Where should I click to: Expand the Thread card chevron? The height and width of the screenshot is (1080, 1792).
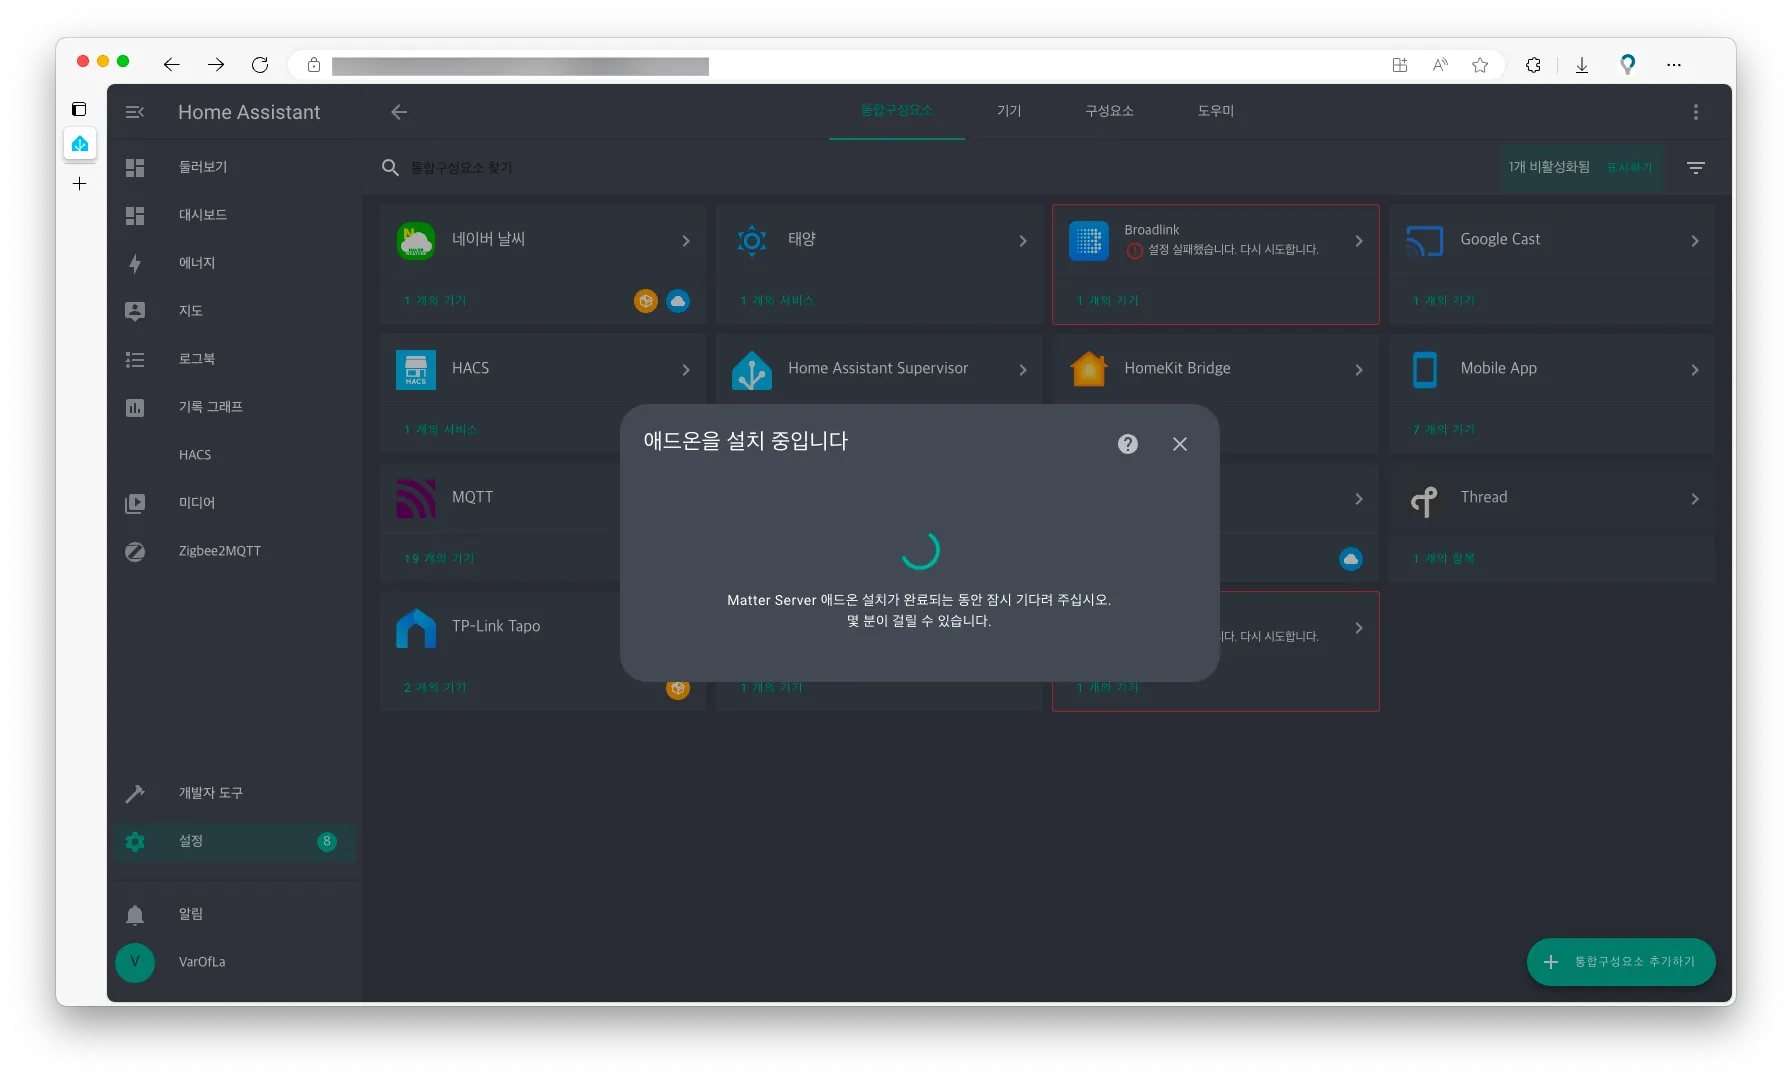click(1695, 499)
